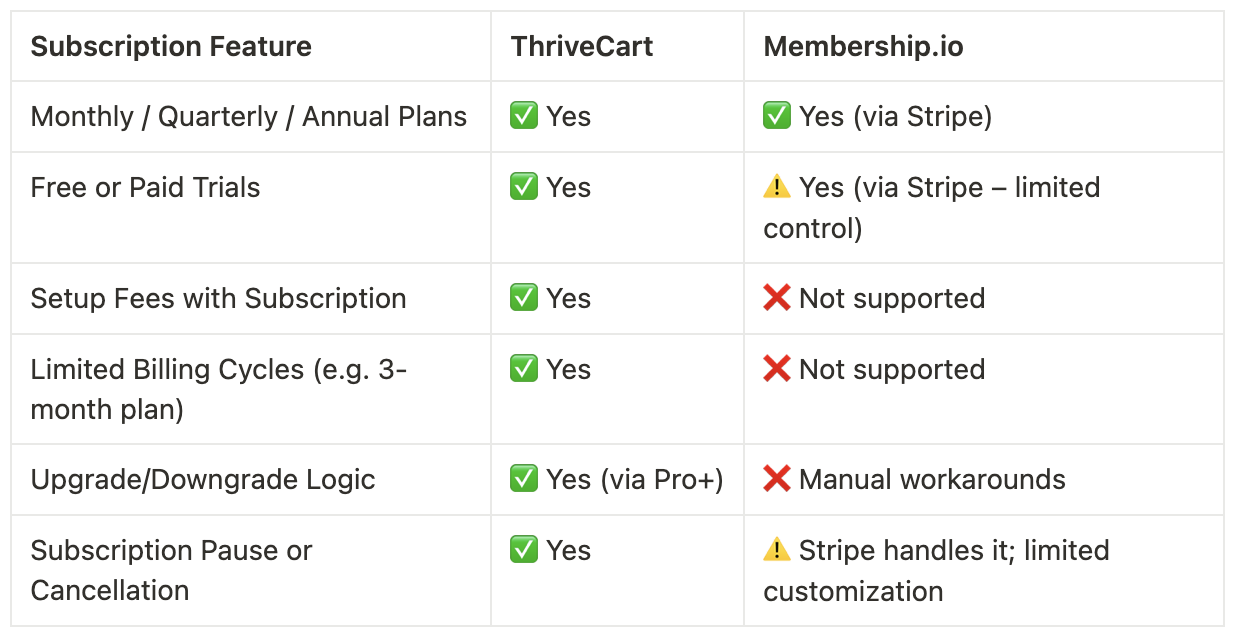1240x644 pixels.
Task: Click green checkmark beside 'Yes (via Pro+)'
Action: point(524,479)
